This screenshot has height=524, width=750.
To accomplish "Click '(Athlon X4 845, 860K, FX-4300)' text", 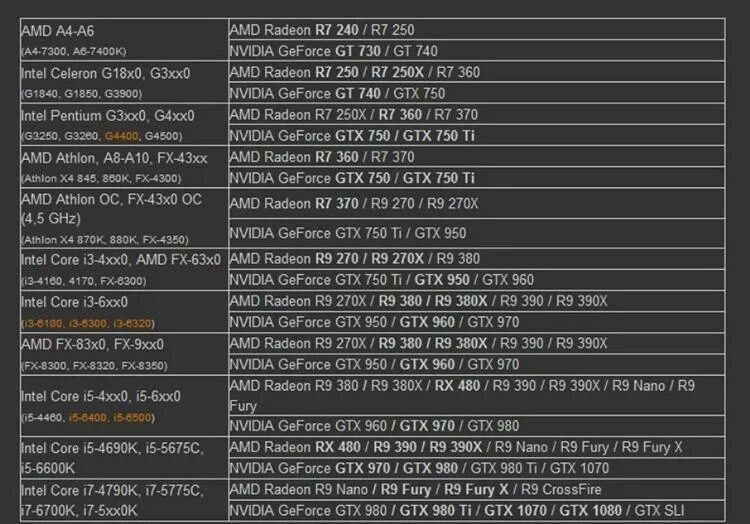I will click(101, 179).
